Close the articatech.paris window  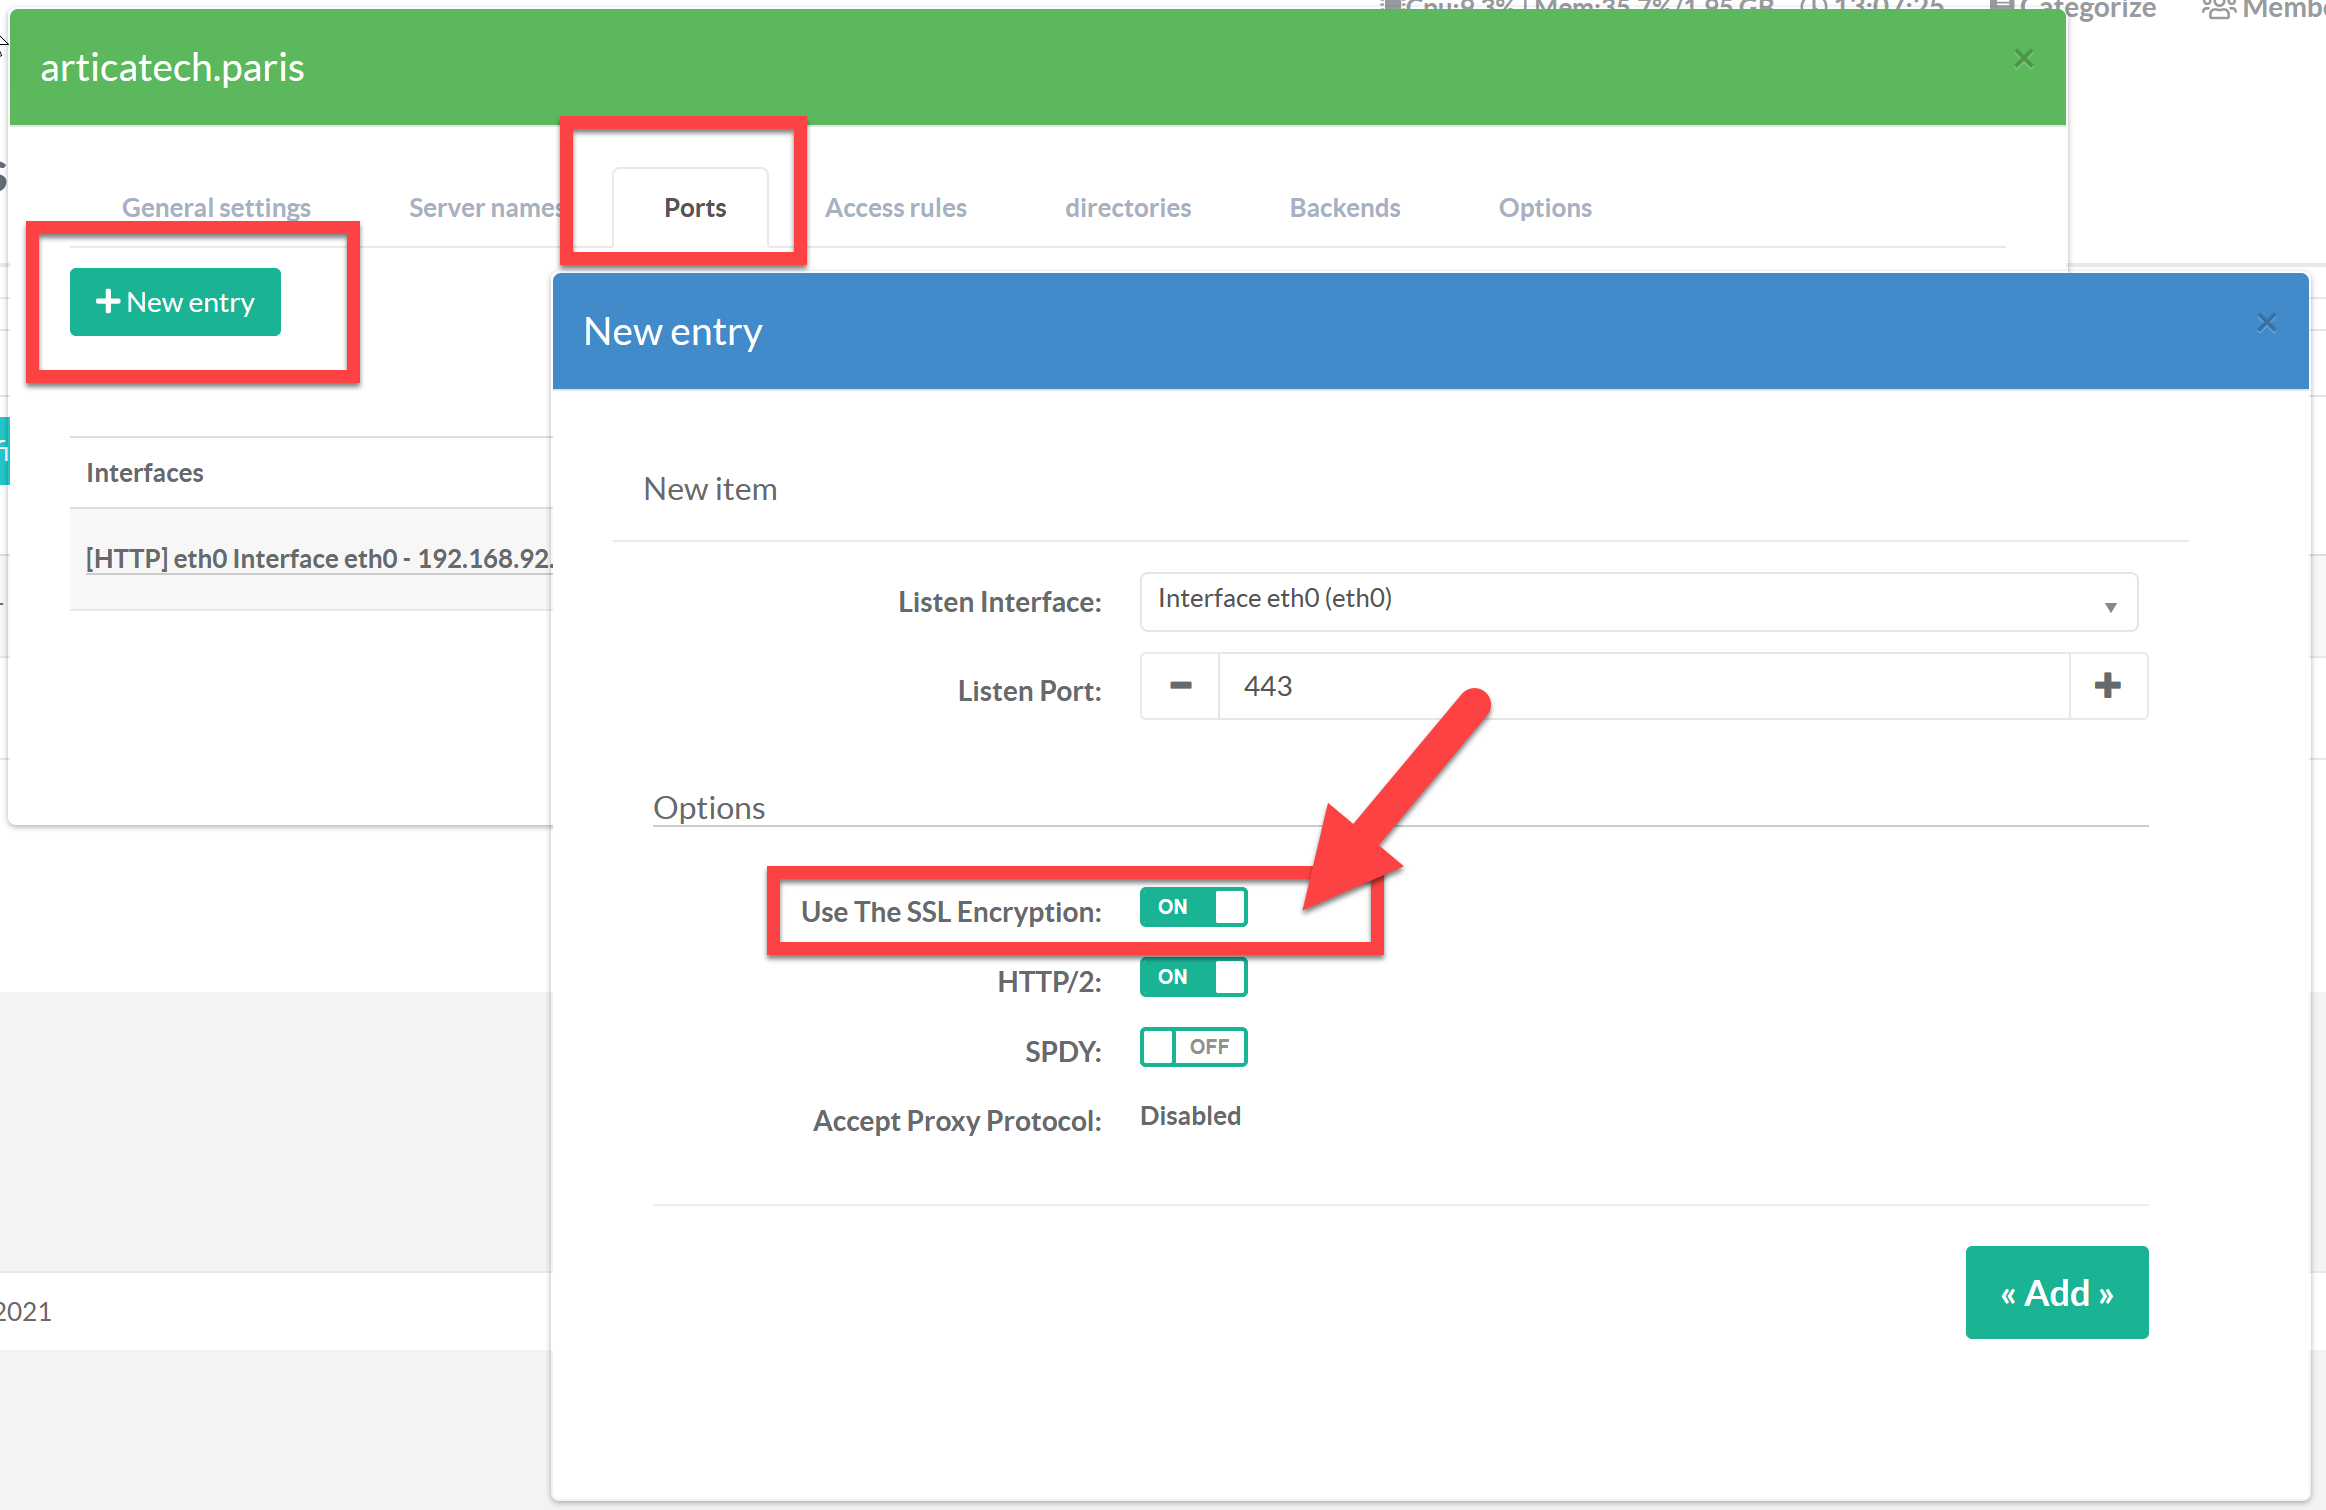pyautogui.click(x=2023, y=59)
